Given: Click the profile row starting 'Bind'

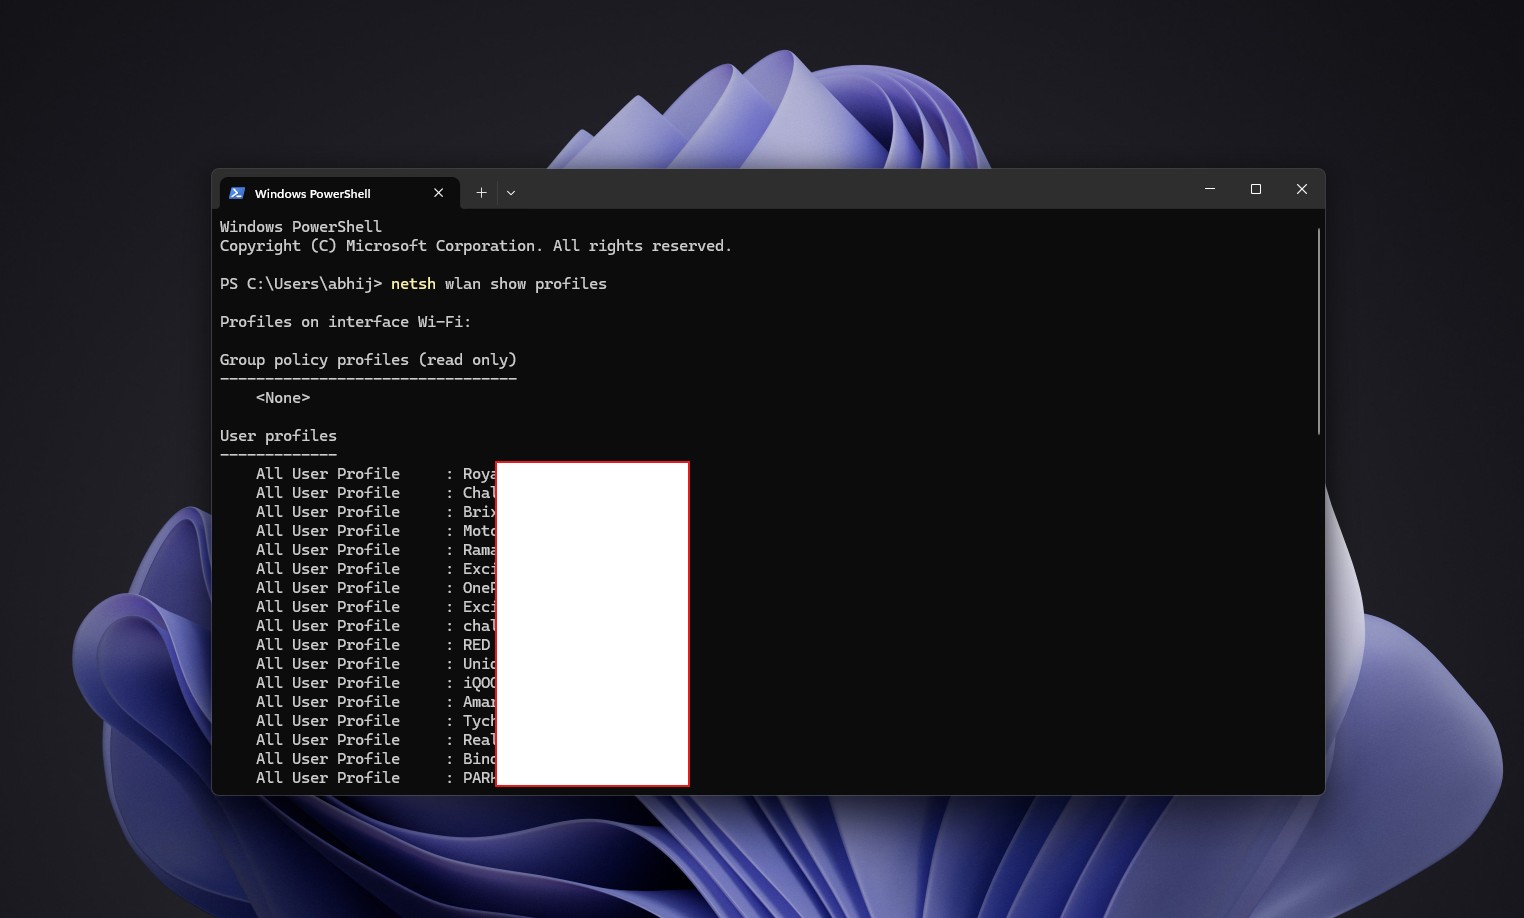Looking at the screenshot, I should [x=375, y=759].
